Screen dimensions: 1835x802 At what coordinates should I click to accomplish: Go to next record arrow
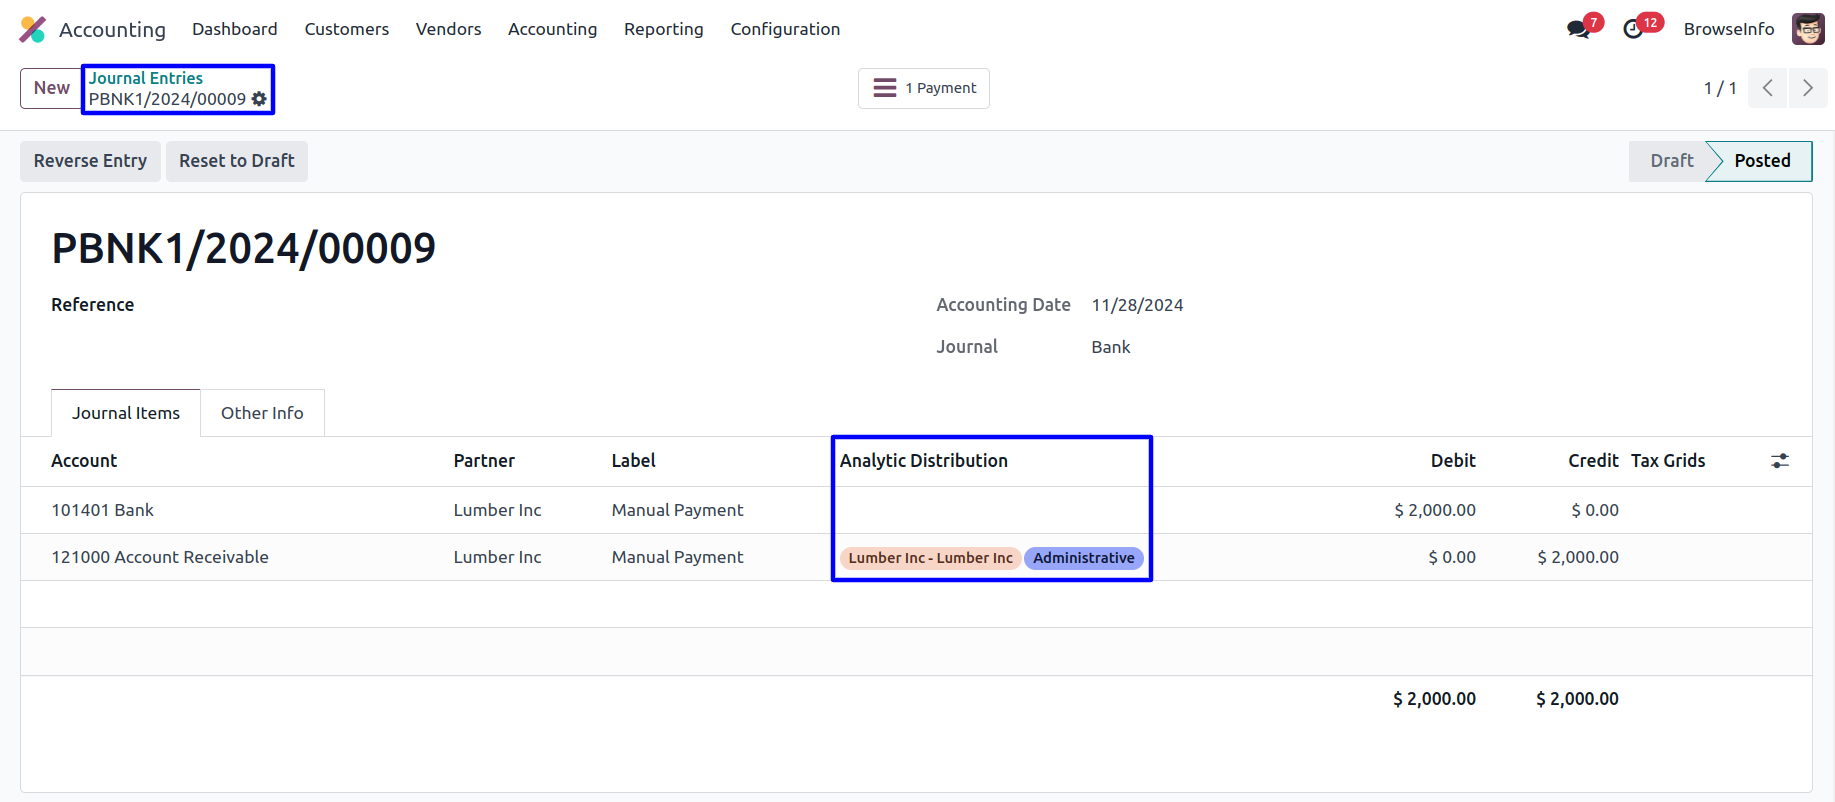tap(1807, 88)
